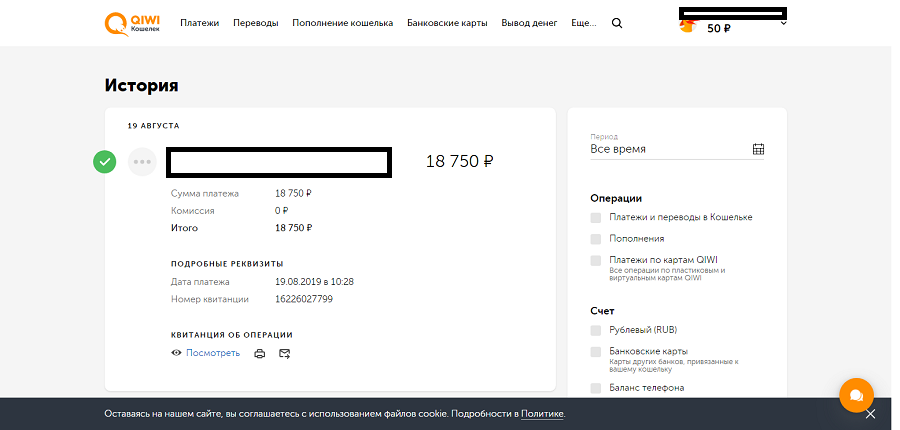Open Банковские карты in navigation bar

447,24
